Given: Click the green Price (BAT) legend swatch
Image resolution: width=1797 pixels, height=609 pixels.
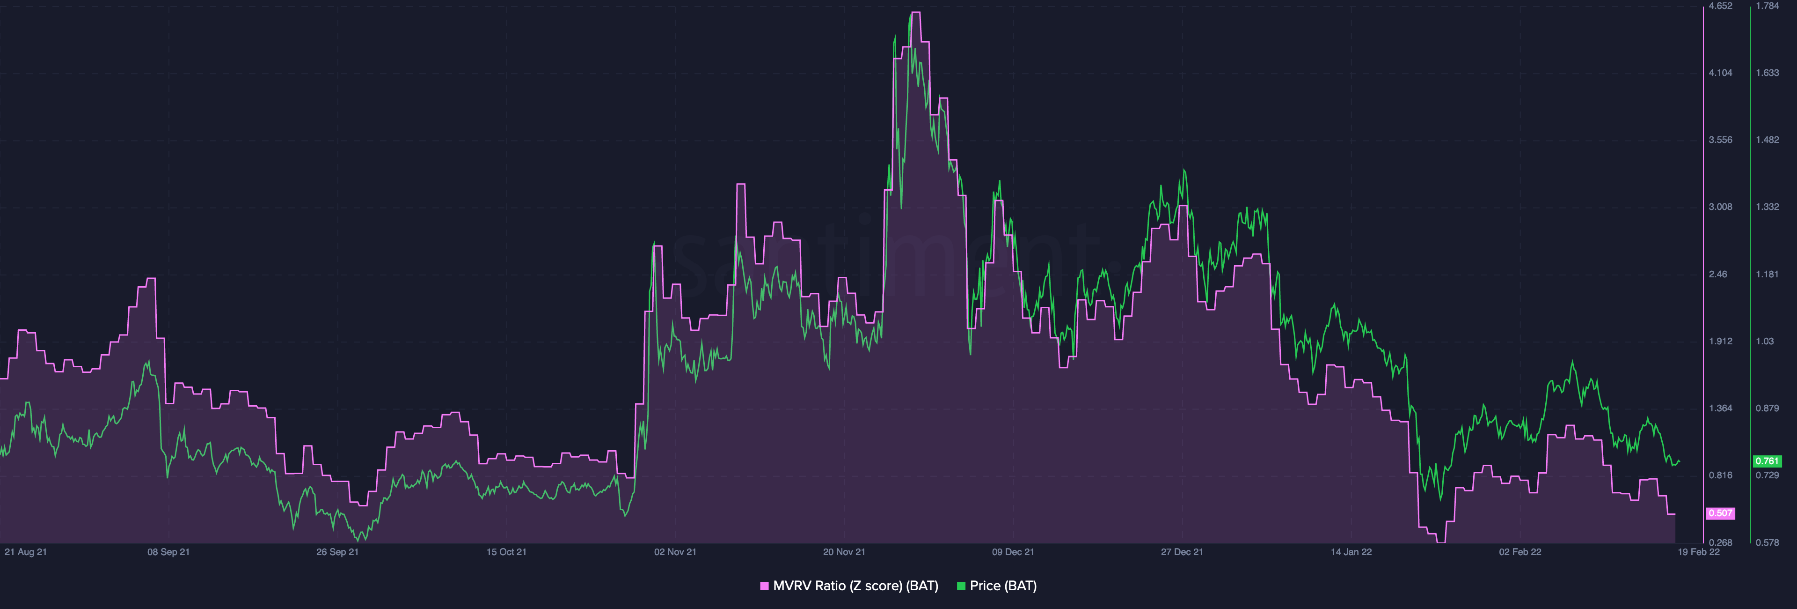Looking at the screenshot, I should point(962,586).
